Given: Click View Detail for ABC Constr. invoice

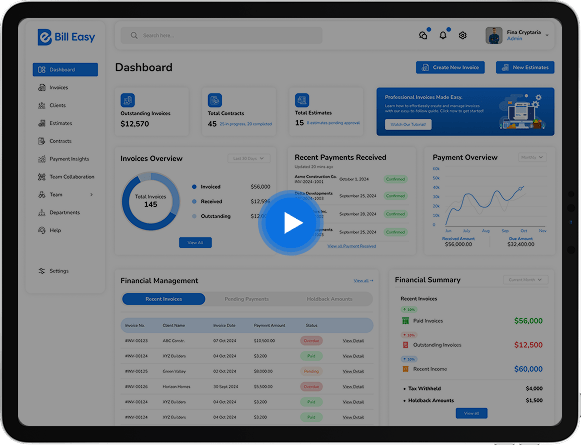Looking at the screenshot, I should (353, 341).
